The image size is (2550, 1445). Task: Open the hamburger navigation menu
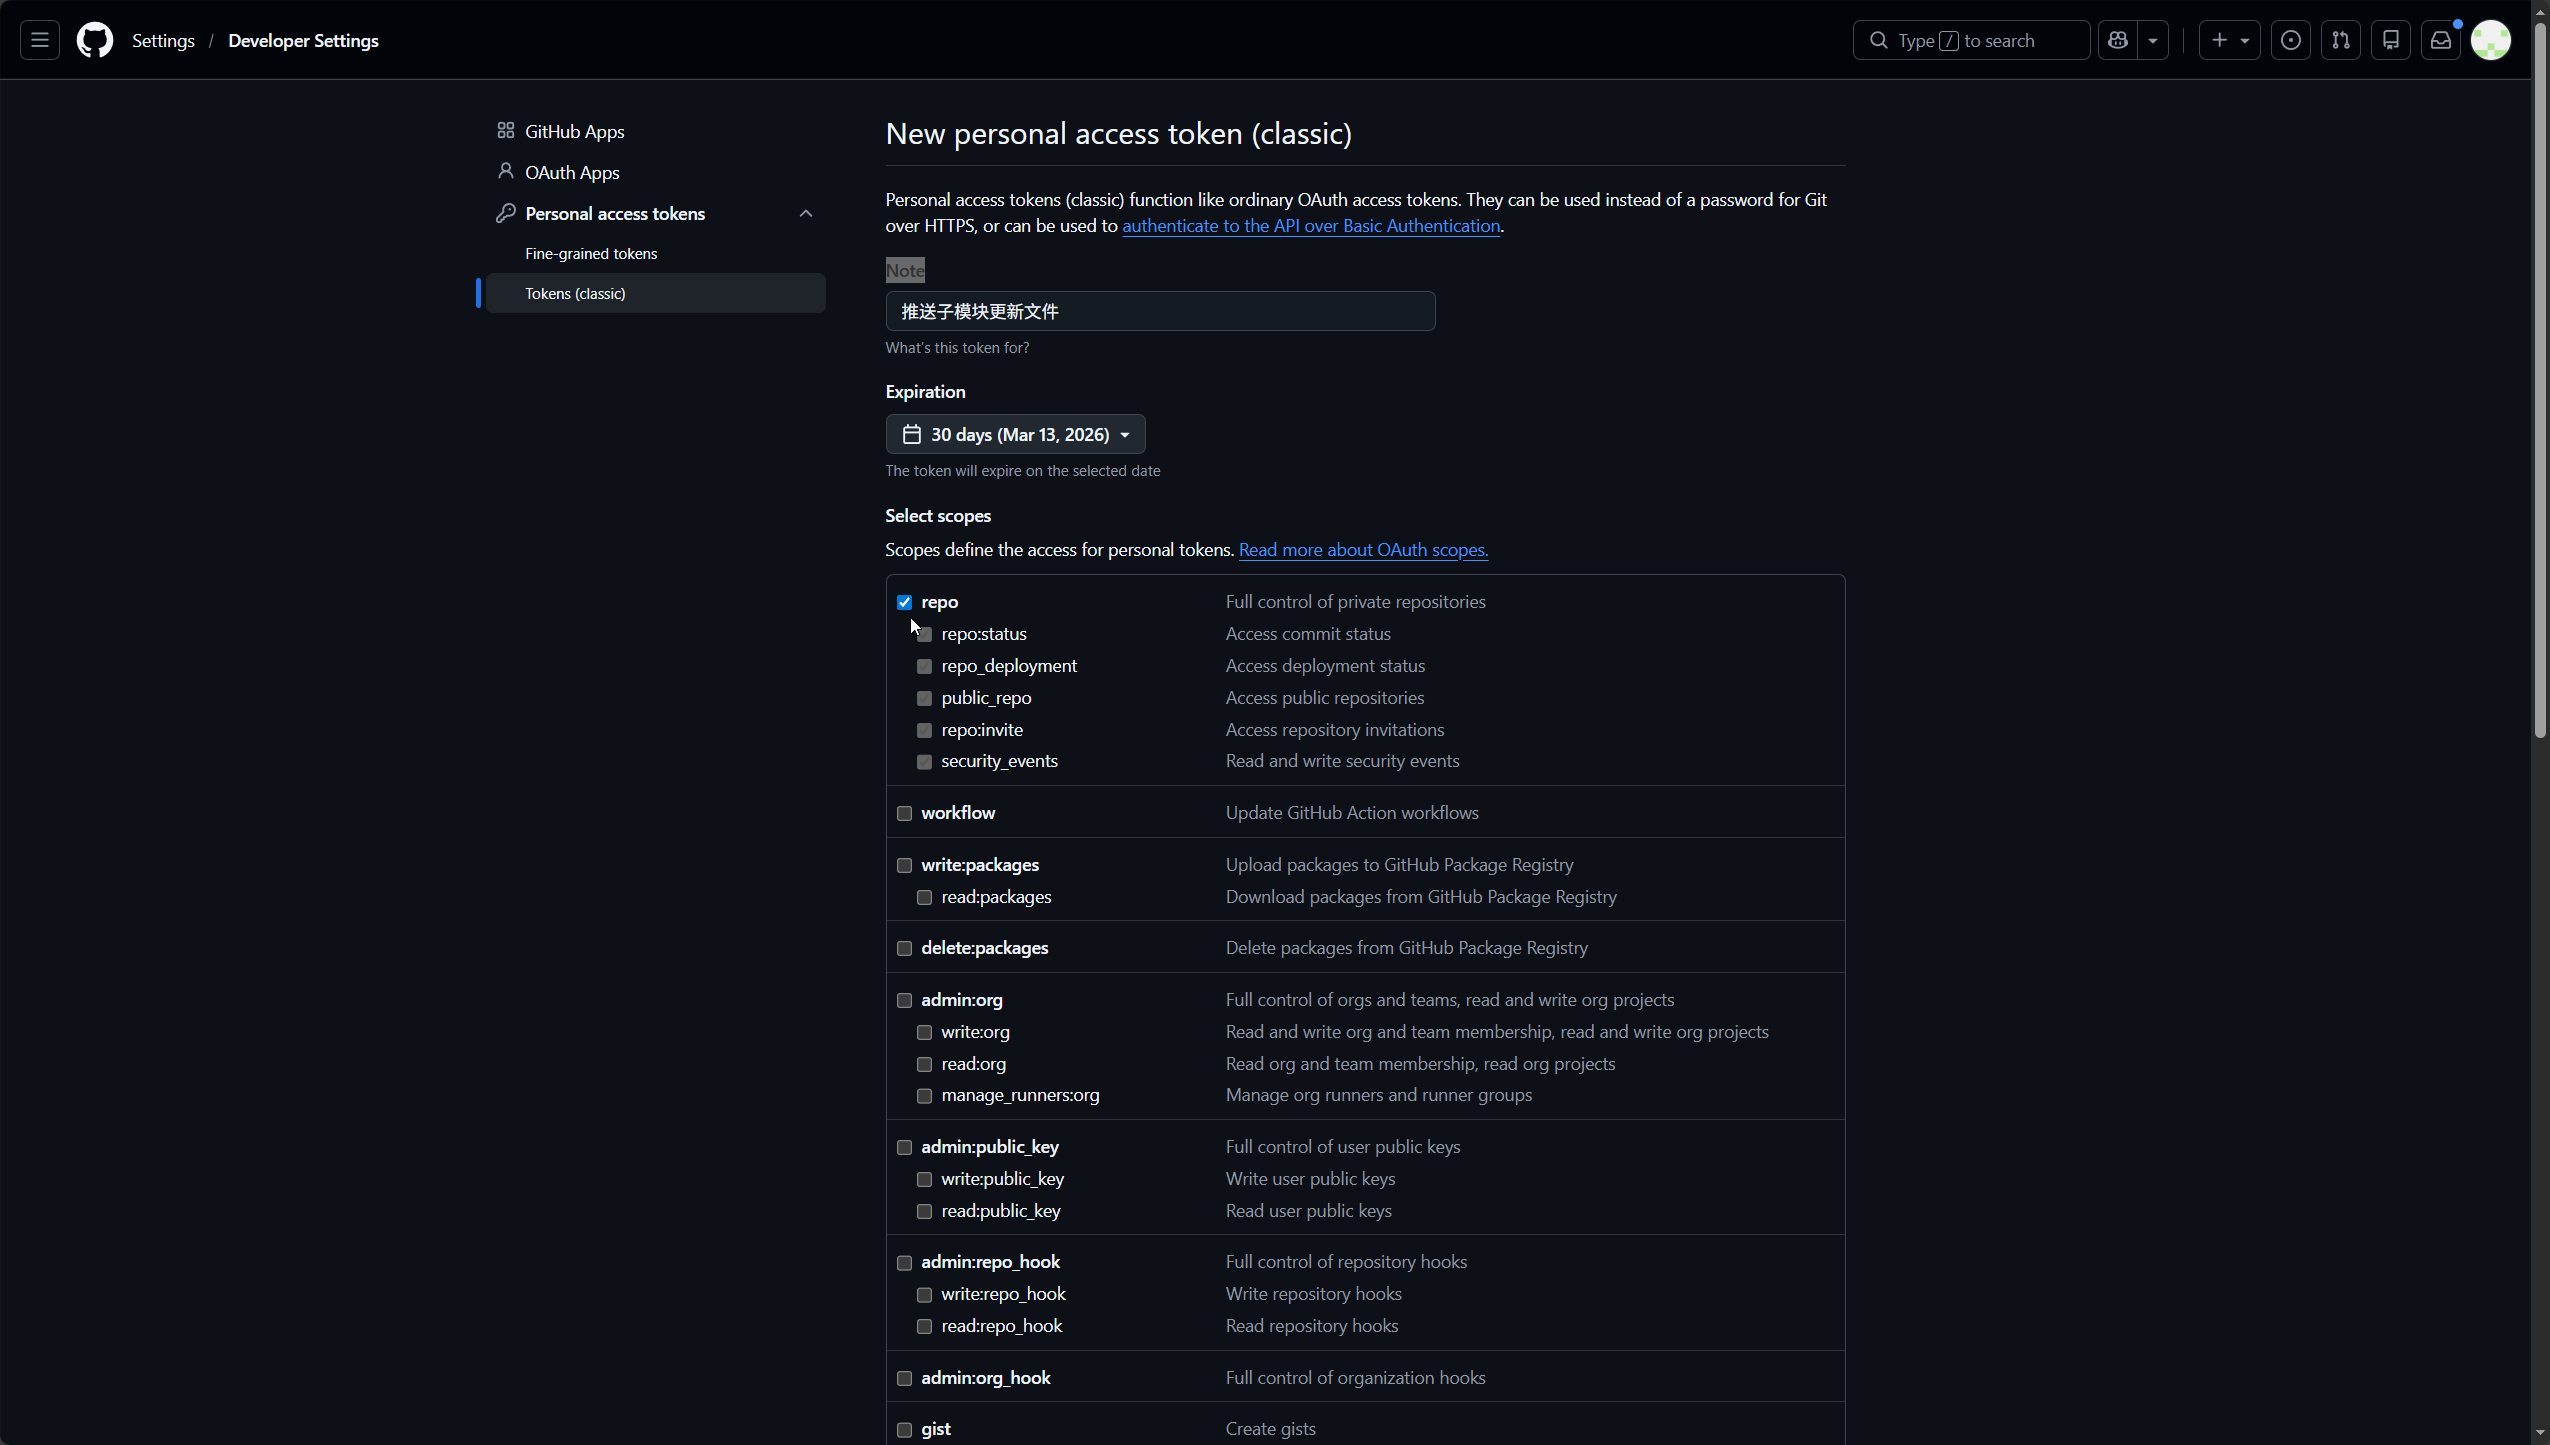pos(40,40)
